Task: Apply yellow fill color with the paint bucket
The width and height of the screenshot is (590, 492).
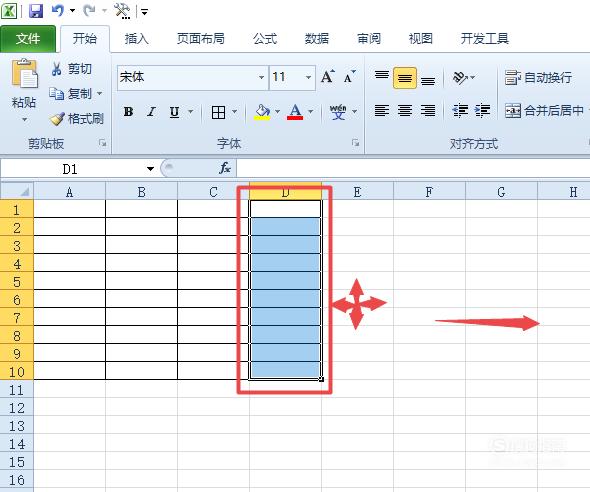Action: tap(262, 112)
